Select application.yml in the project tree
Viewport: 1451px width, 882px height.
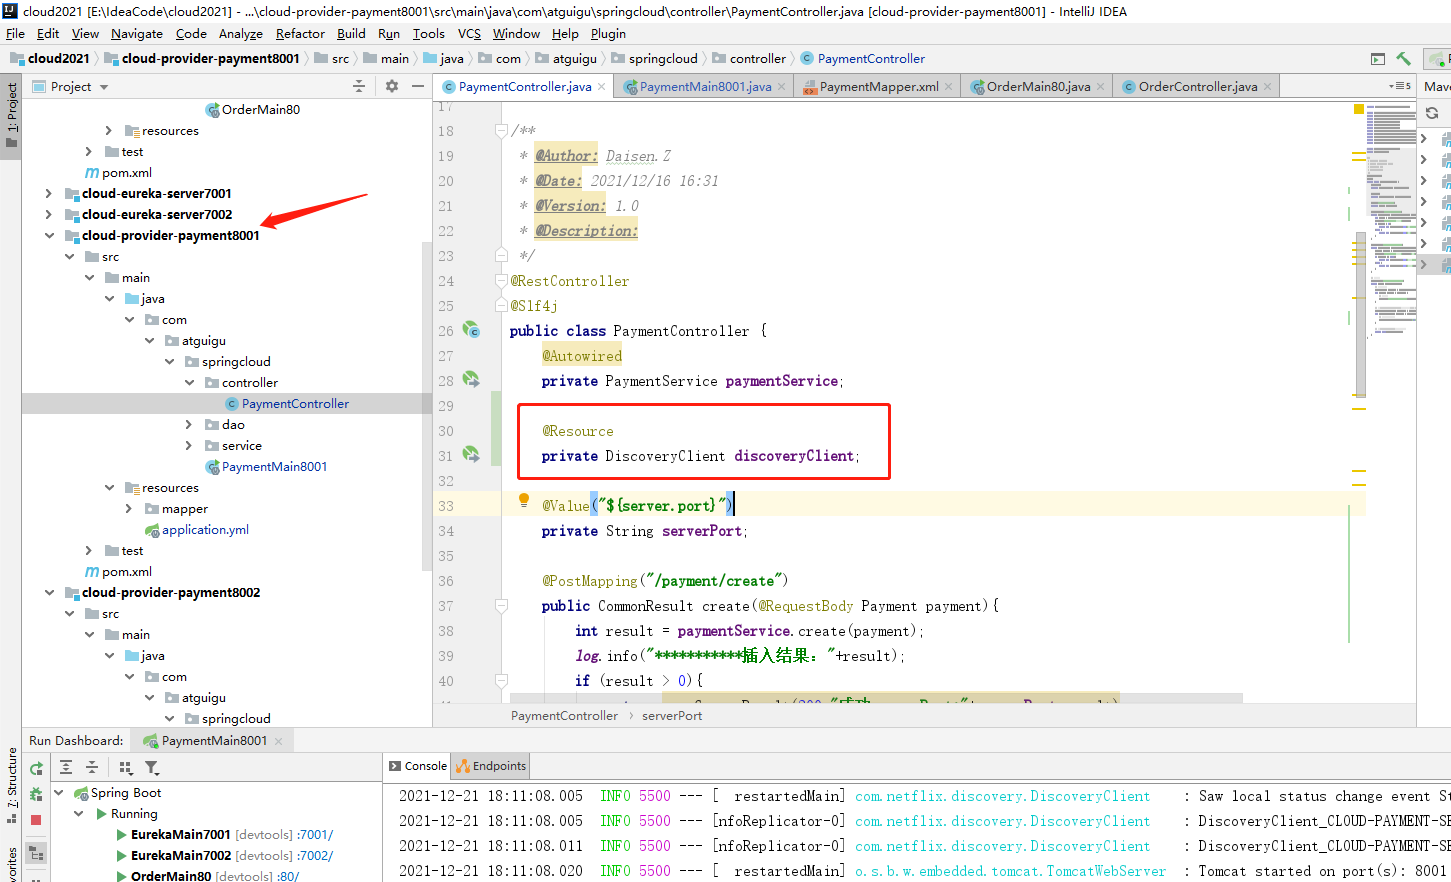point(205,530)
